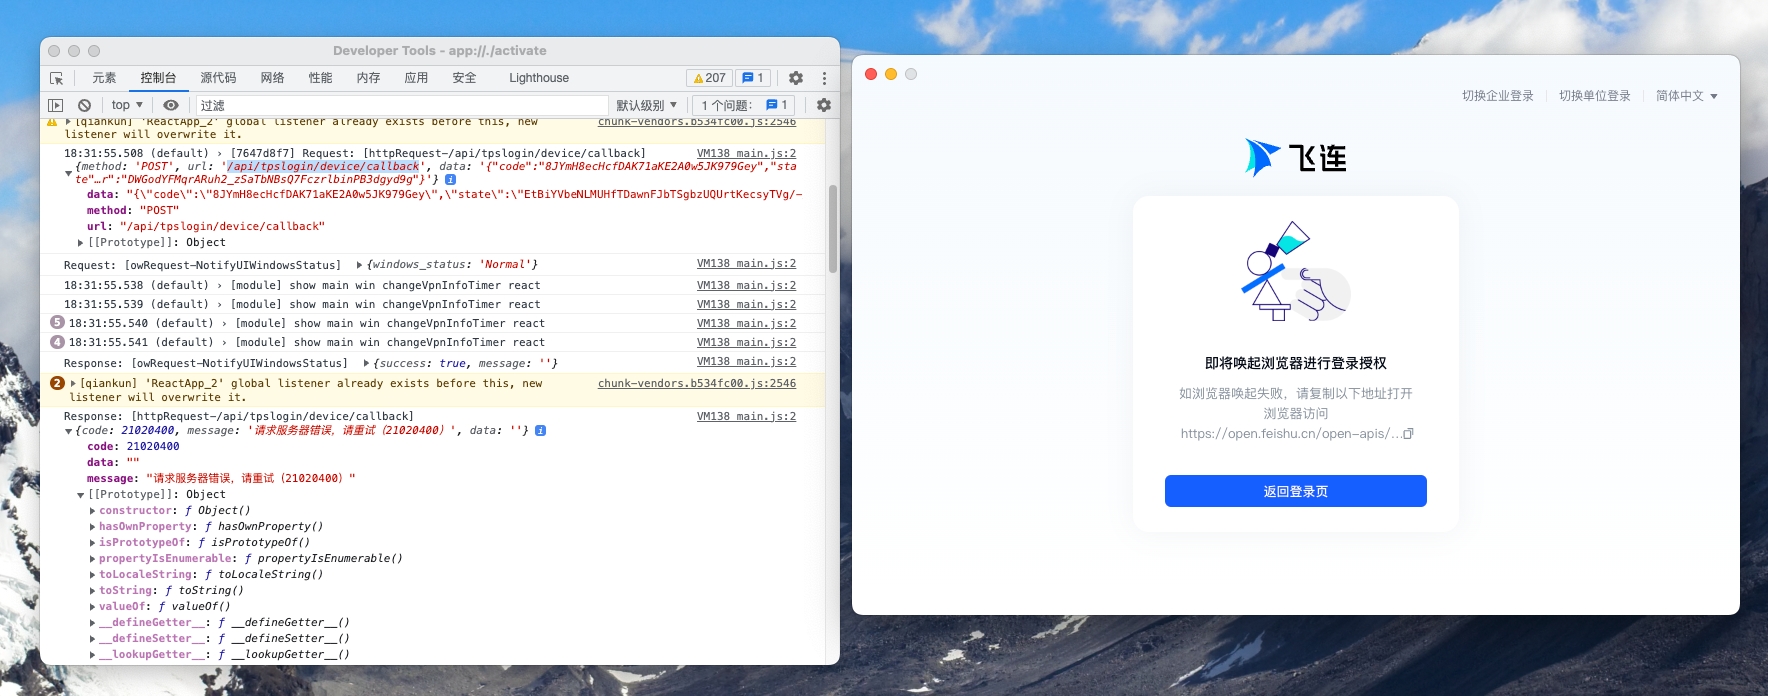Click the blue issue badge beside 1 个问题
Image resolution: width=1768 pixels, height=696 pixels.
coord(777,105)
